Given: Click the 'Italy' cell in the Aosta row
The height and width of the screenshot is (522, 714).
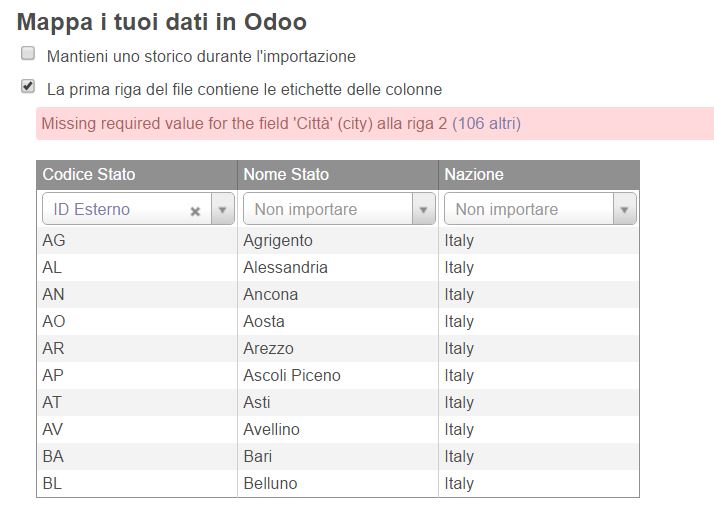Looking at the screenshot, I should tap(459, 321).
